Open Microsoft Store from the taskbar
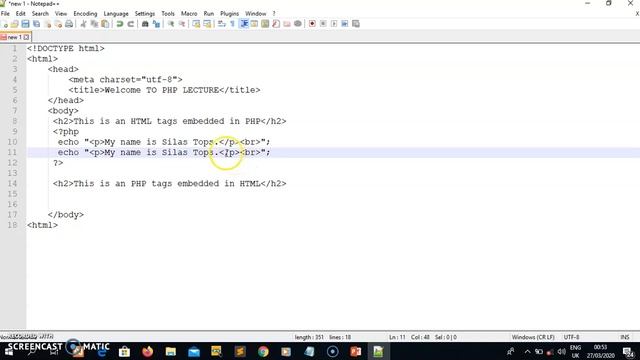Screen dimensions: 640x360 124,351
